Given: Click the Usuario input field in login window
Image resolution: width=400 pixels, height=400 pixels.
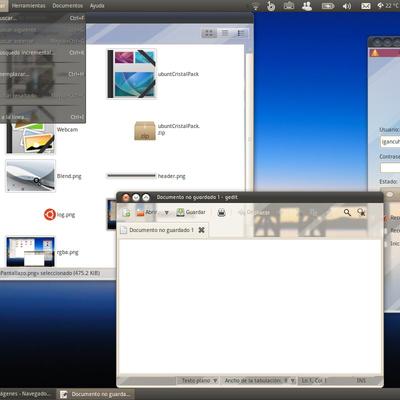Looking at the screenshot, I should (390, 141).
